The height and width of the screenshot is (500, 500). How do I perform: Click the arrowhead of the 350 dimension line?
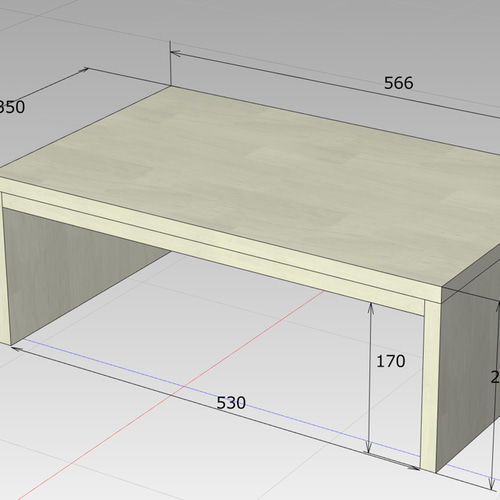click(83, 70)
